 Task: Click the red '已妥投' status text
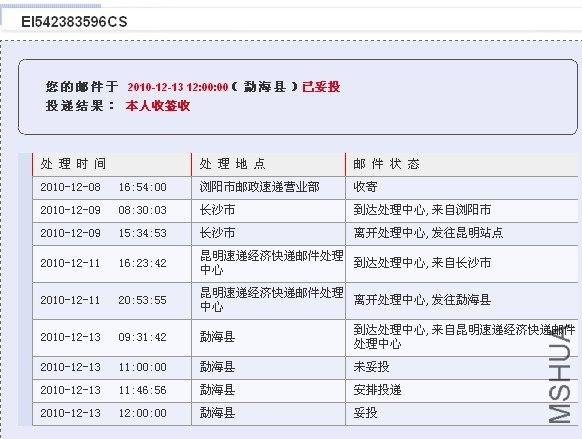(x=321, y=86)
